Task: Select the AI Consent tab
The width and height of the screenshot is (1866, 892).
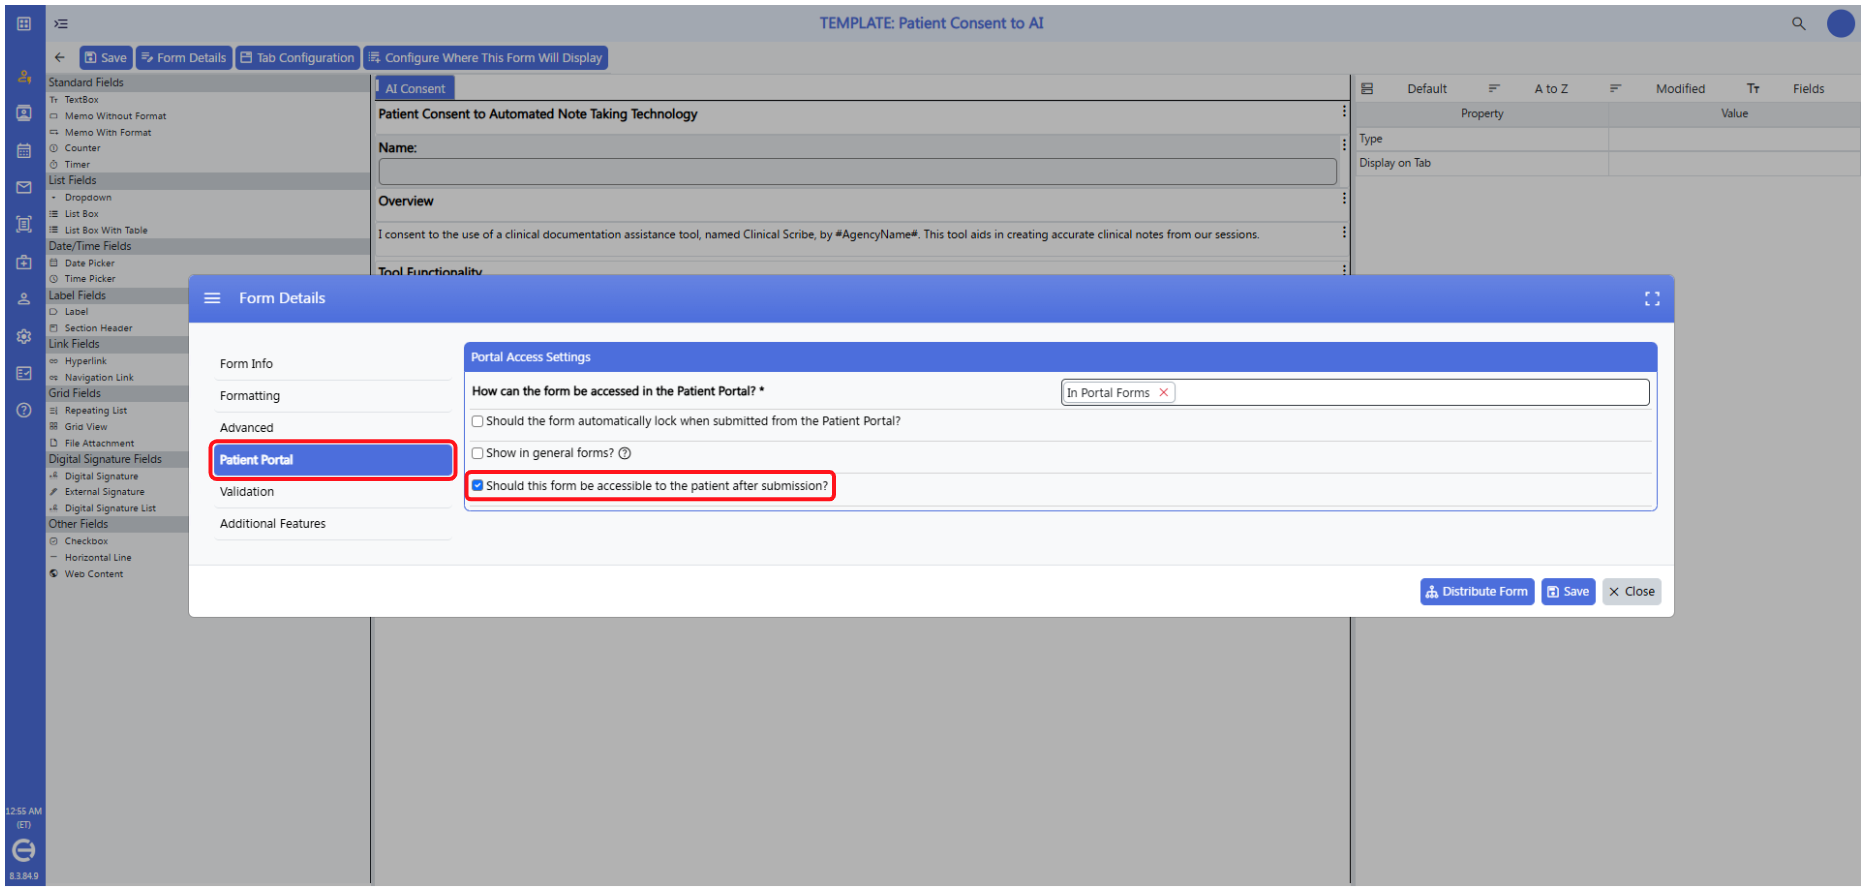Action: pyautogui.click(x=415, y=88)
